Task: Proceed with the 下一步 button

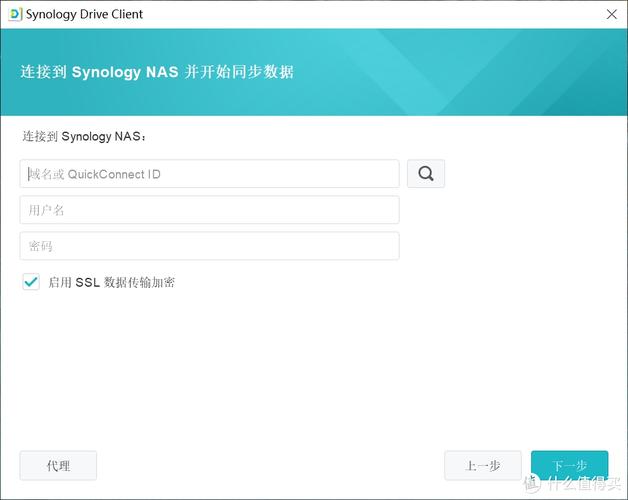Action: (569, 464)
